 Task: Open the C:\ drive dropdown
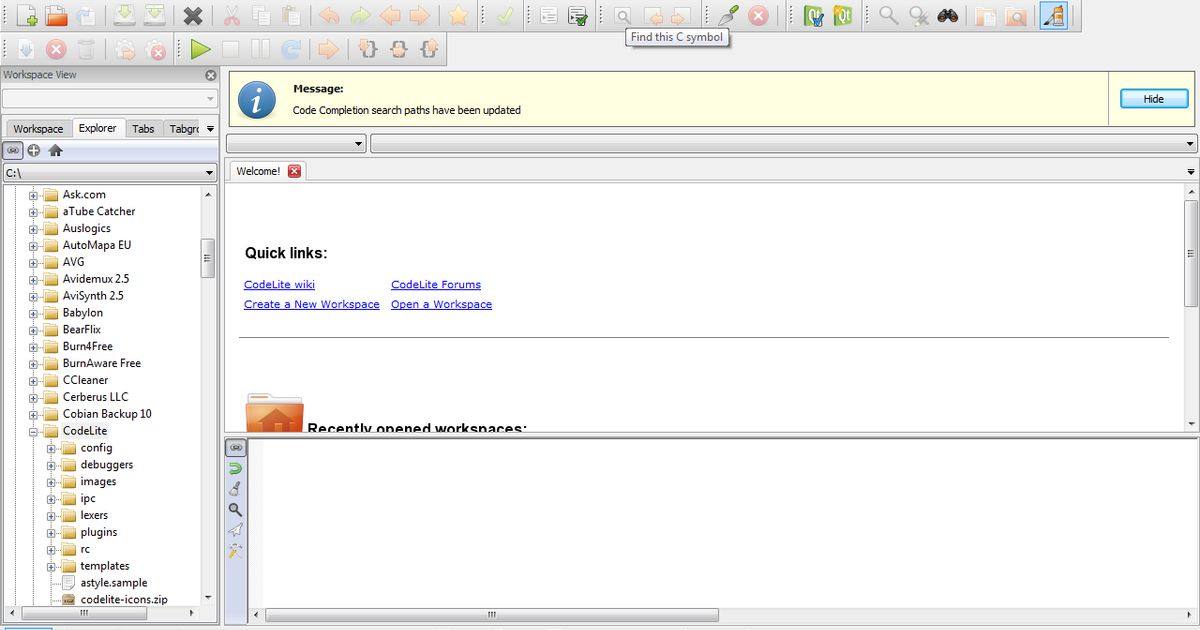click(110, 173)
